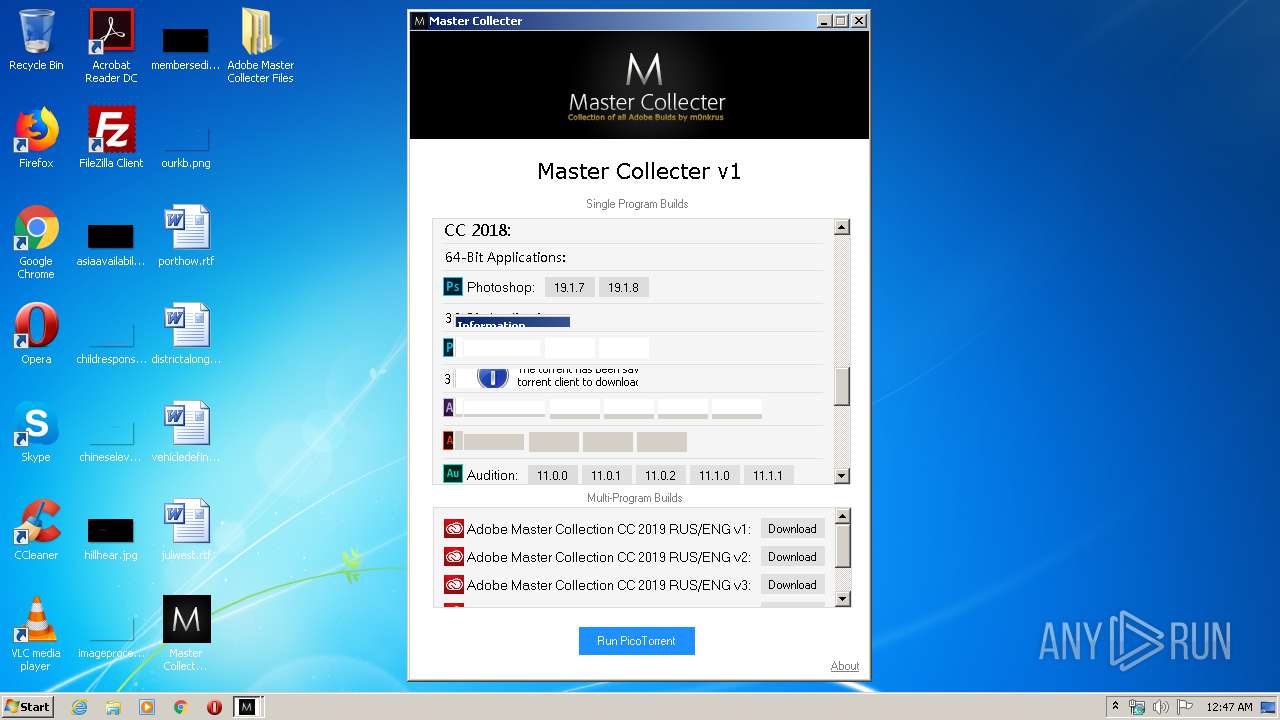Show hidden tray icons arrow
This screenshot has width=1280, height=720.
(x=1115, y=707)
